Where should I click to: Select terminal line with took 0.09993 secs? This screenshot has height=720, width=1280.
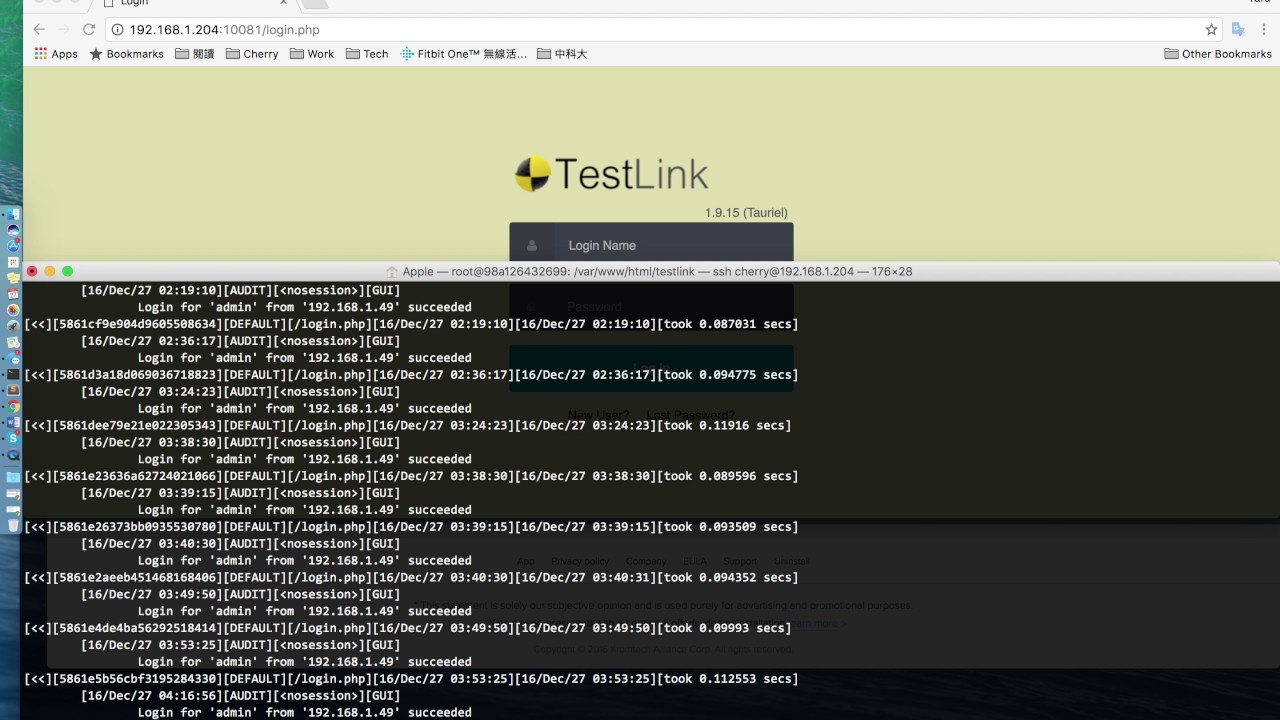tap(408, 628)
